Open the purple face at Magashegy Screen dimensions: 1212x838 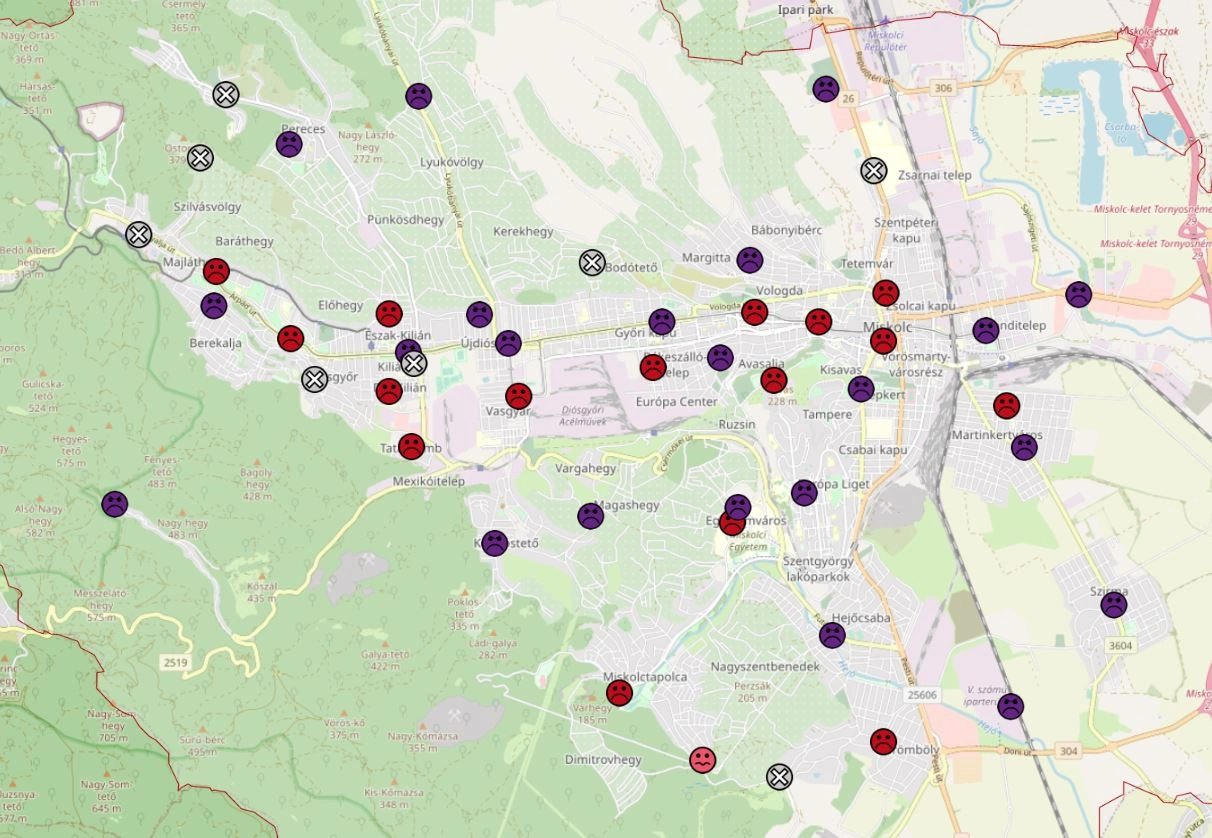[x=590, y=516]
